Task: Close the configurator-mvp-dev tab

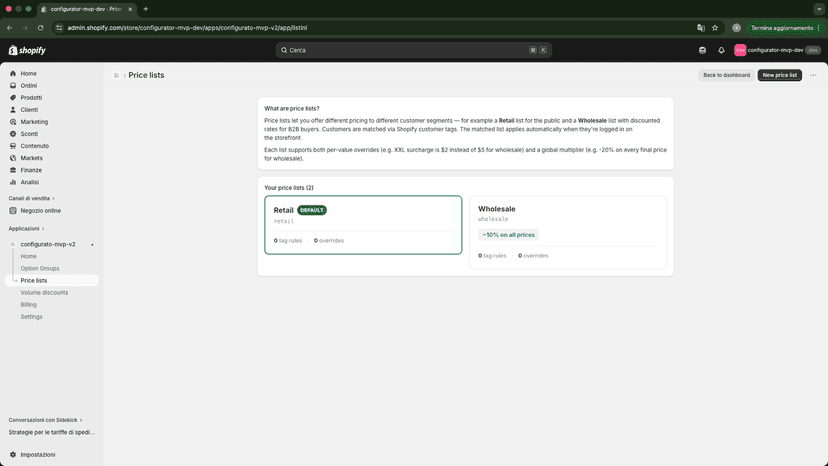Action: tap(130, 9)
